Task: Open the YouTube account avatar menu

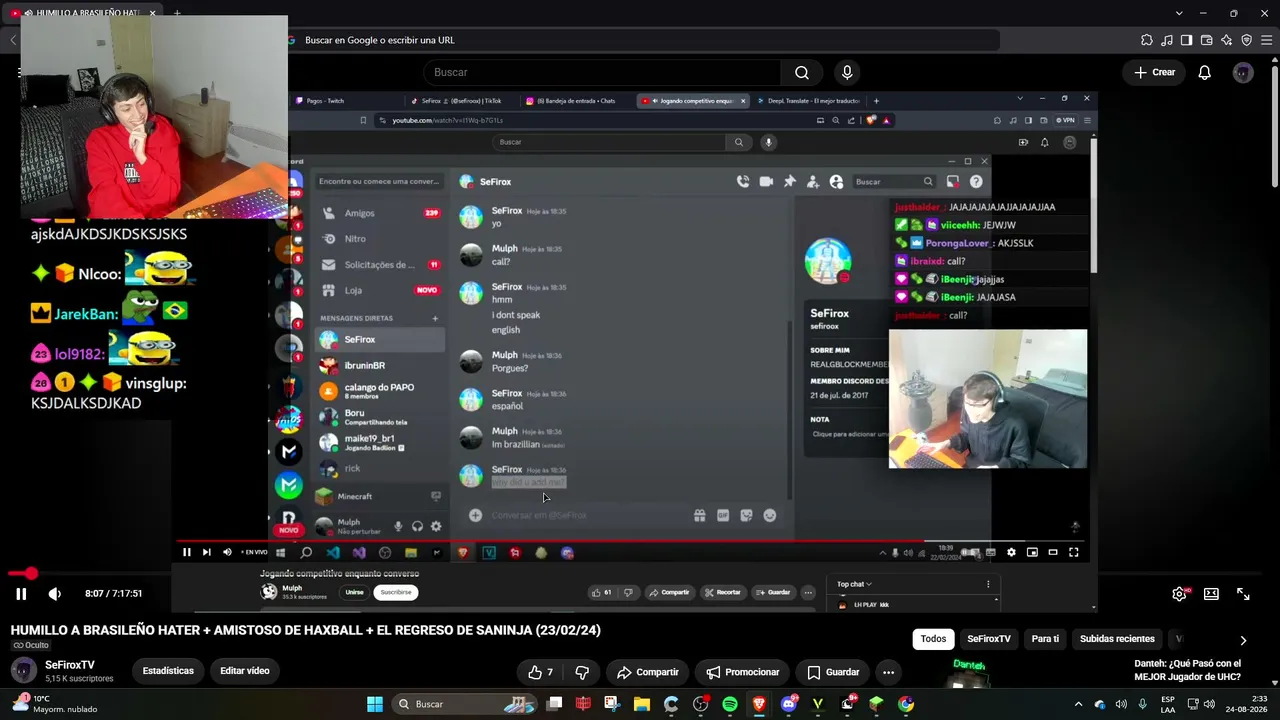Action: (x=1243, y=72)
